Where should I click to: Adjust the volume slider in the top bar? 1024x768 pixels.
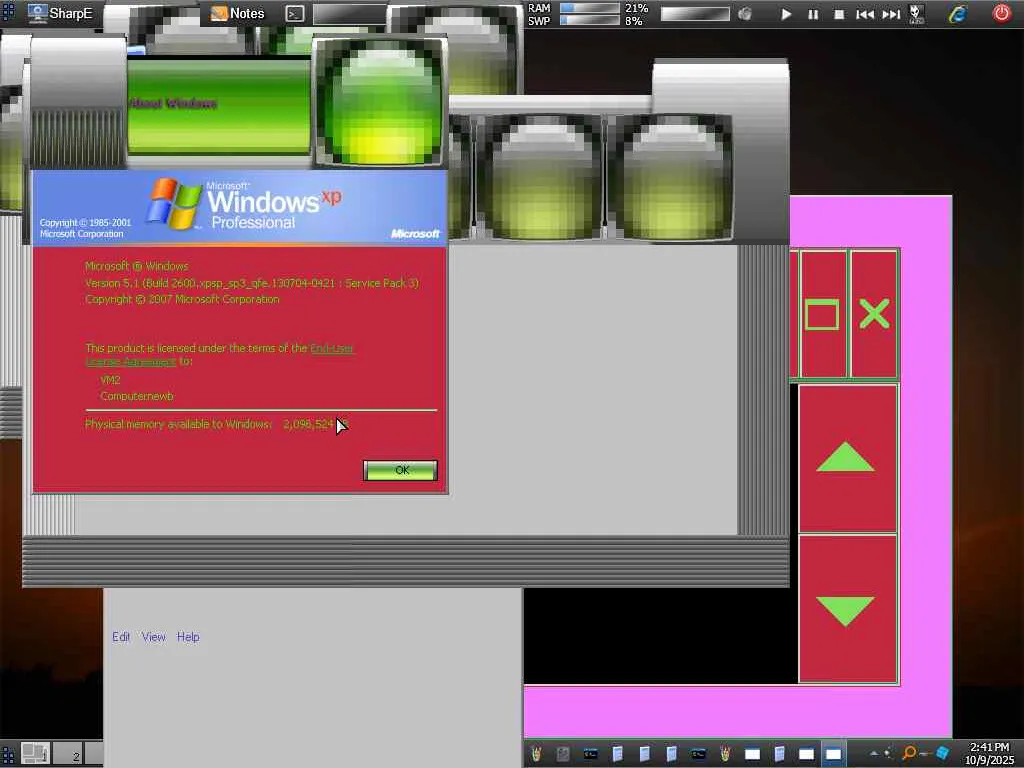(695, 14)
